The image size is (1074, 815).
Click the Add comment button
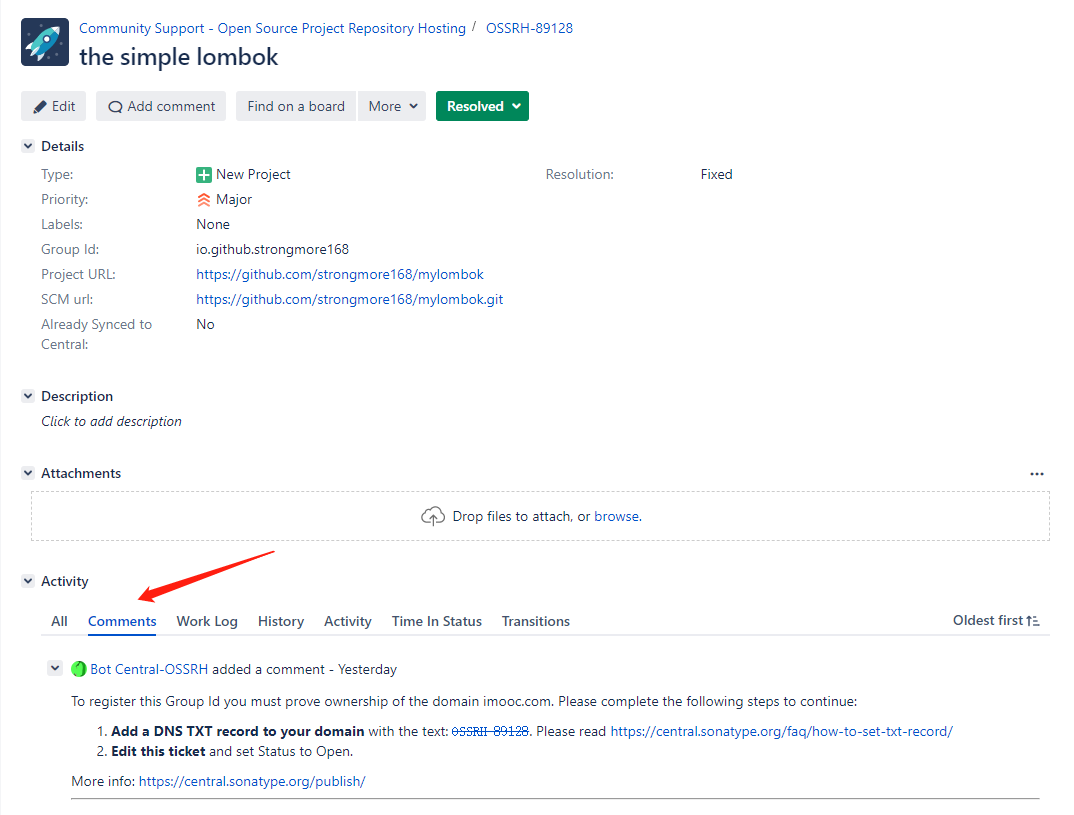pos(161,106)
